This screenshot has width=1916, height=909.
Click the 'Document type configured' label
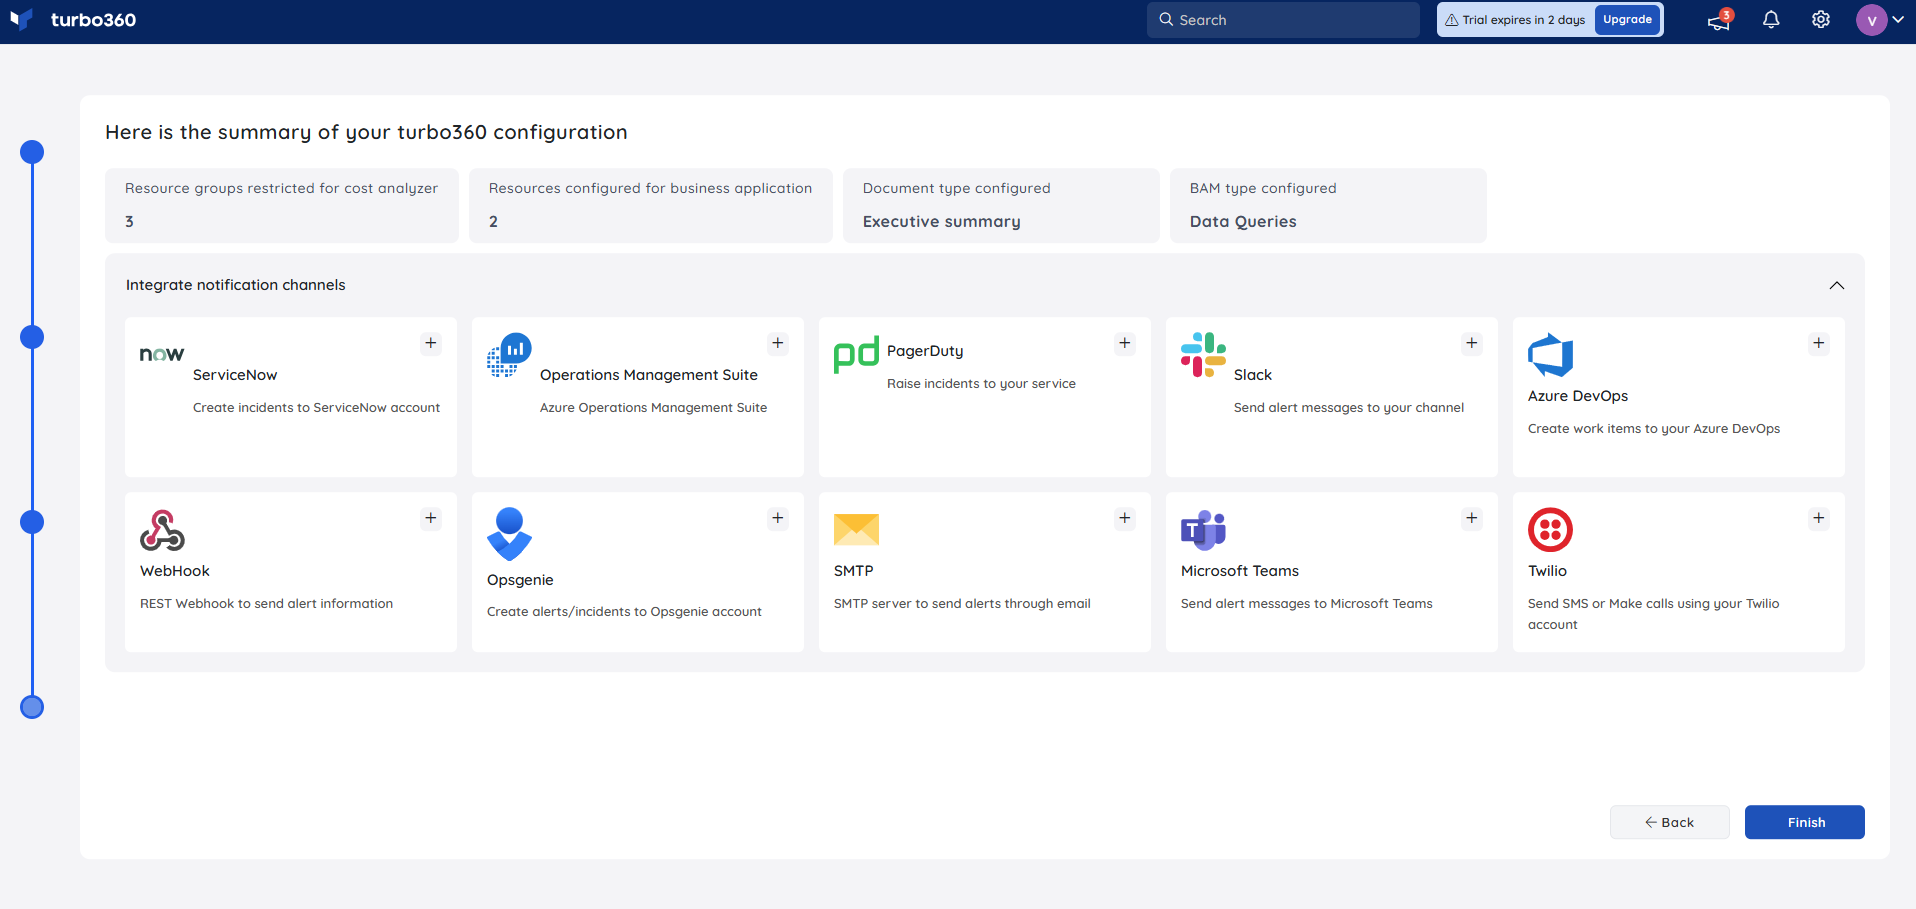pos(956,188)
